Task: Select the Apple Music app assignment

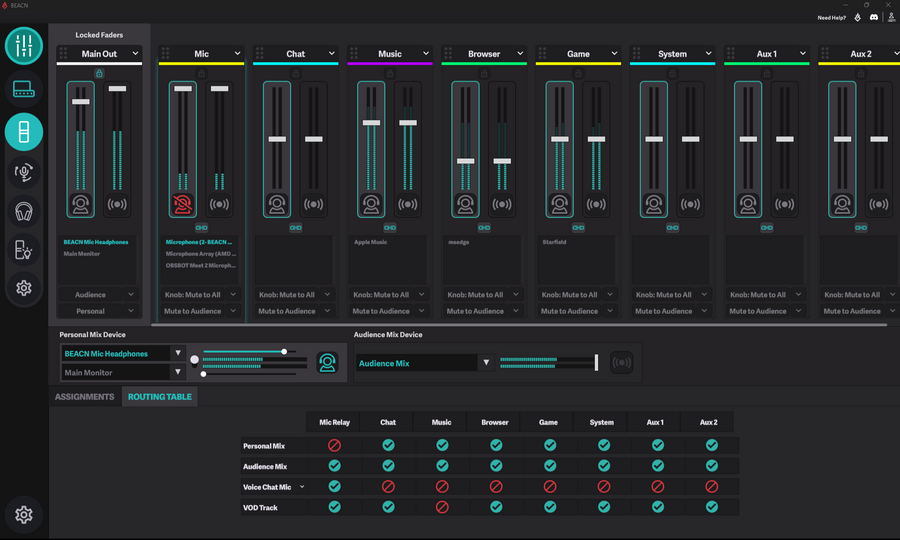Action: pos(371,242)
